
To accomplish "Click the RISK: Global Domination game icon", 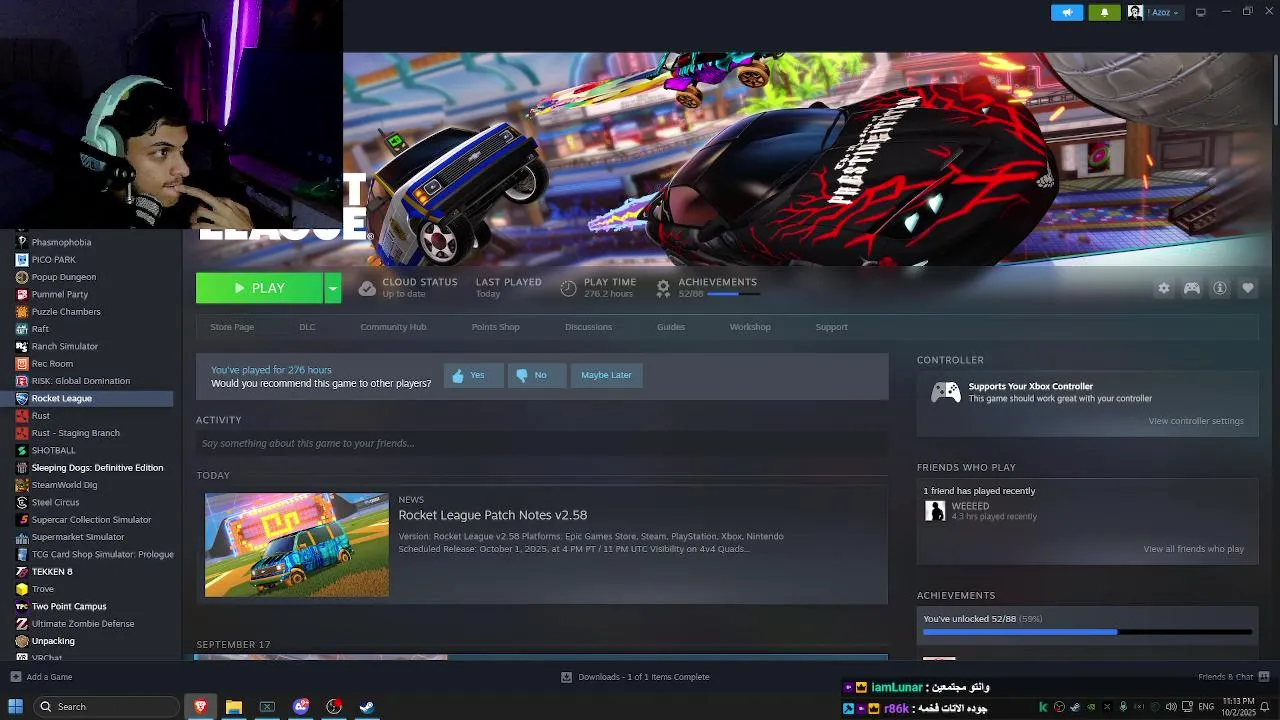I will 22,381.
